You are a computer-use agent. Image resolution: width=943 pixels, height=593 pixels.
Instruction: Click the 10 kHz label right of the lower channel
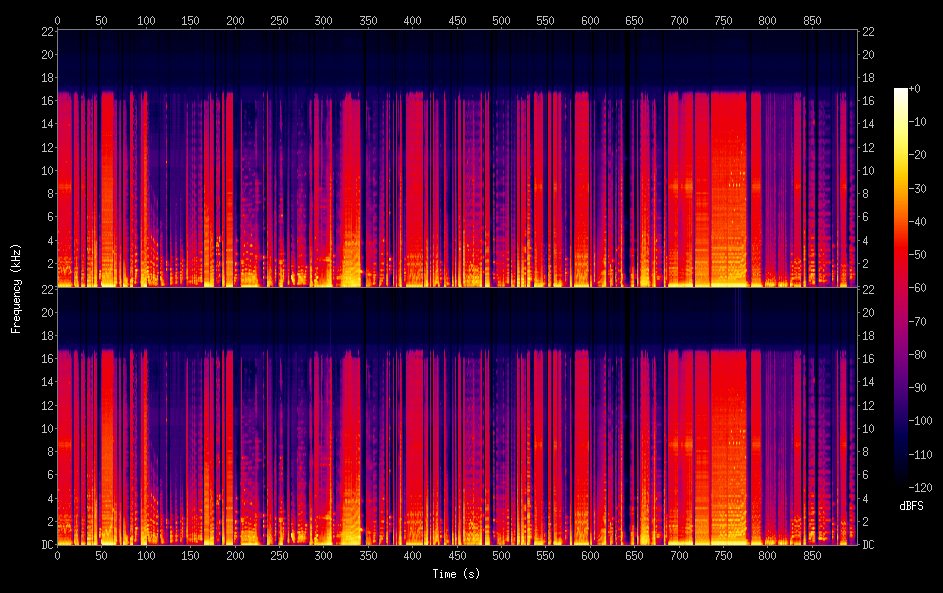coord(869,429)
